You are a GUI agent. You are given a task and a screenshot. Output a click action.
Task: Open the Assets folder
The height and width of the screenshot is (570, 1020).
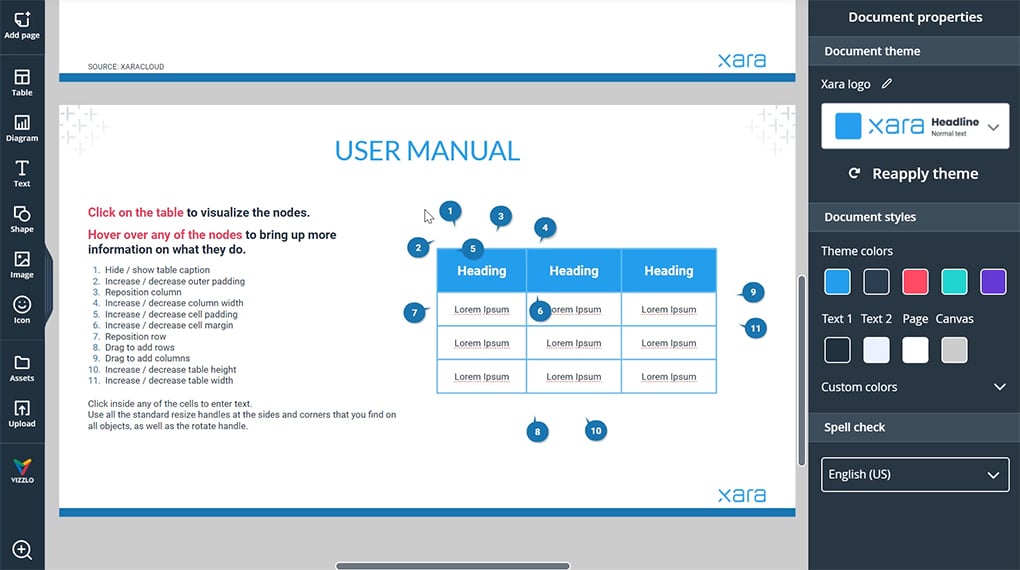coord(22,367)
